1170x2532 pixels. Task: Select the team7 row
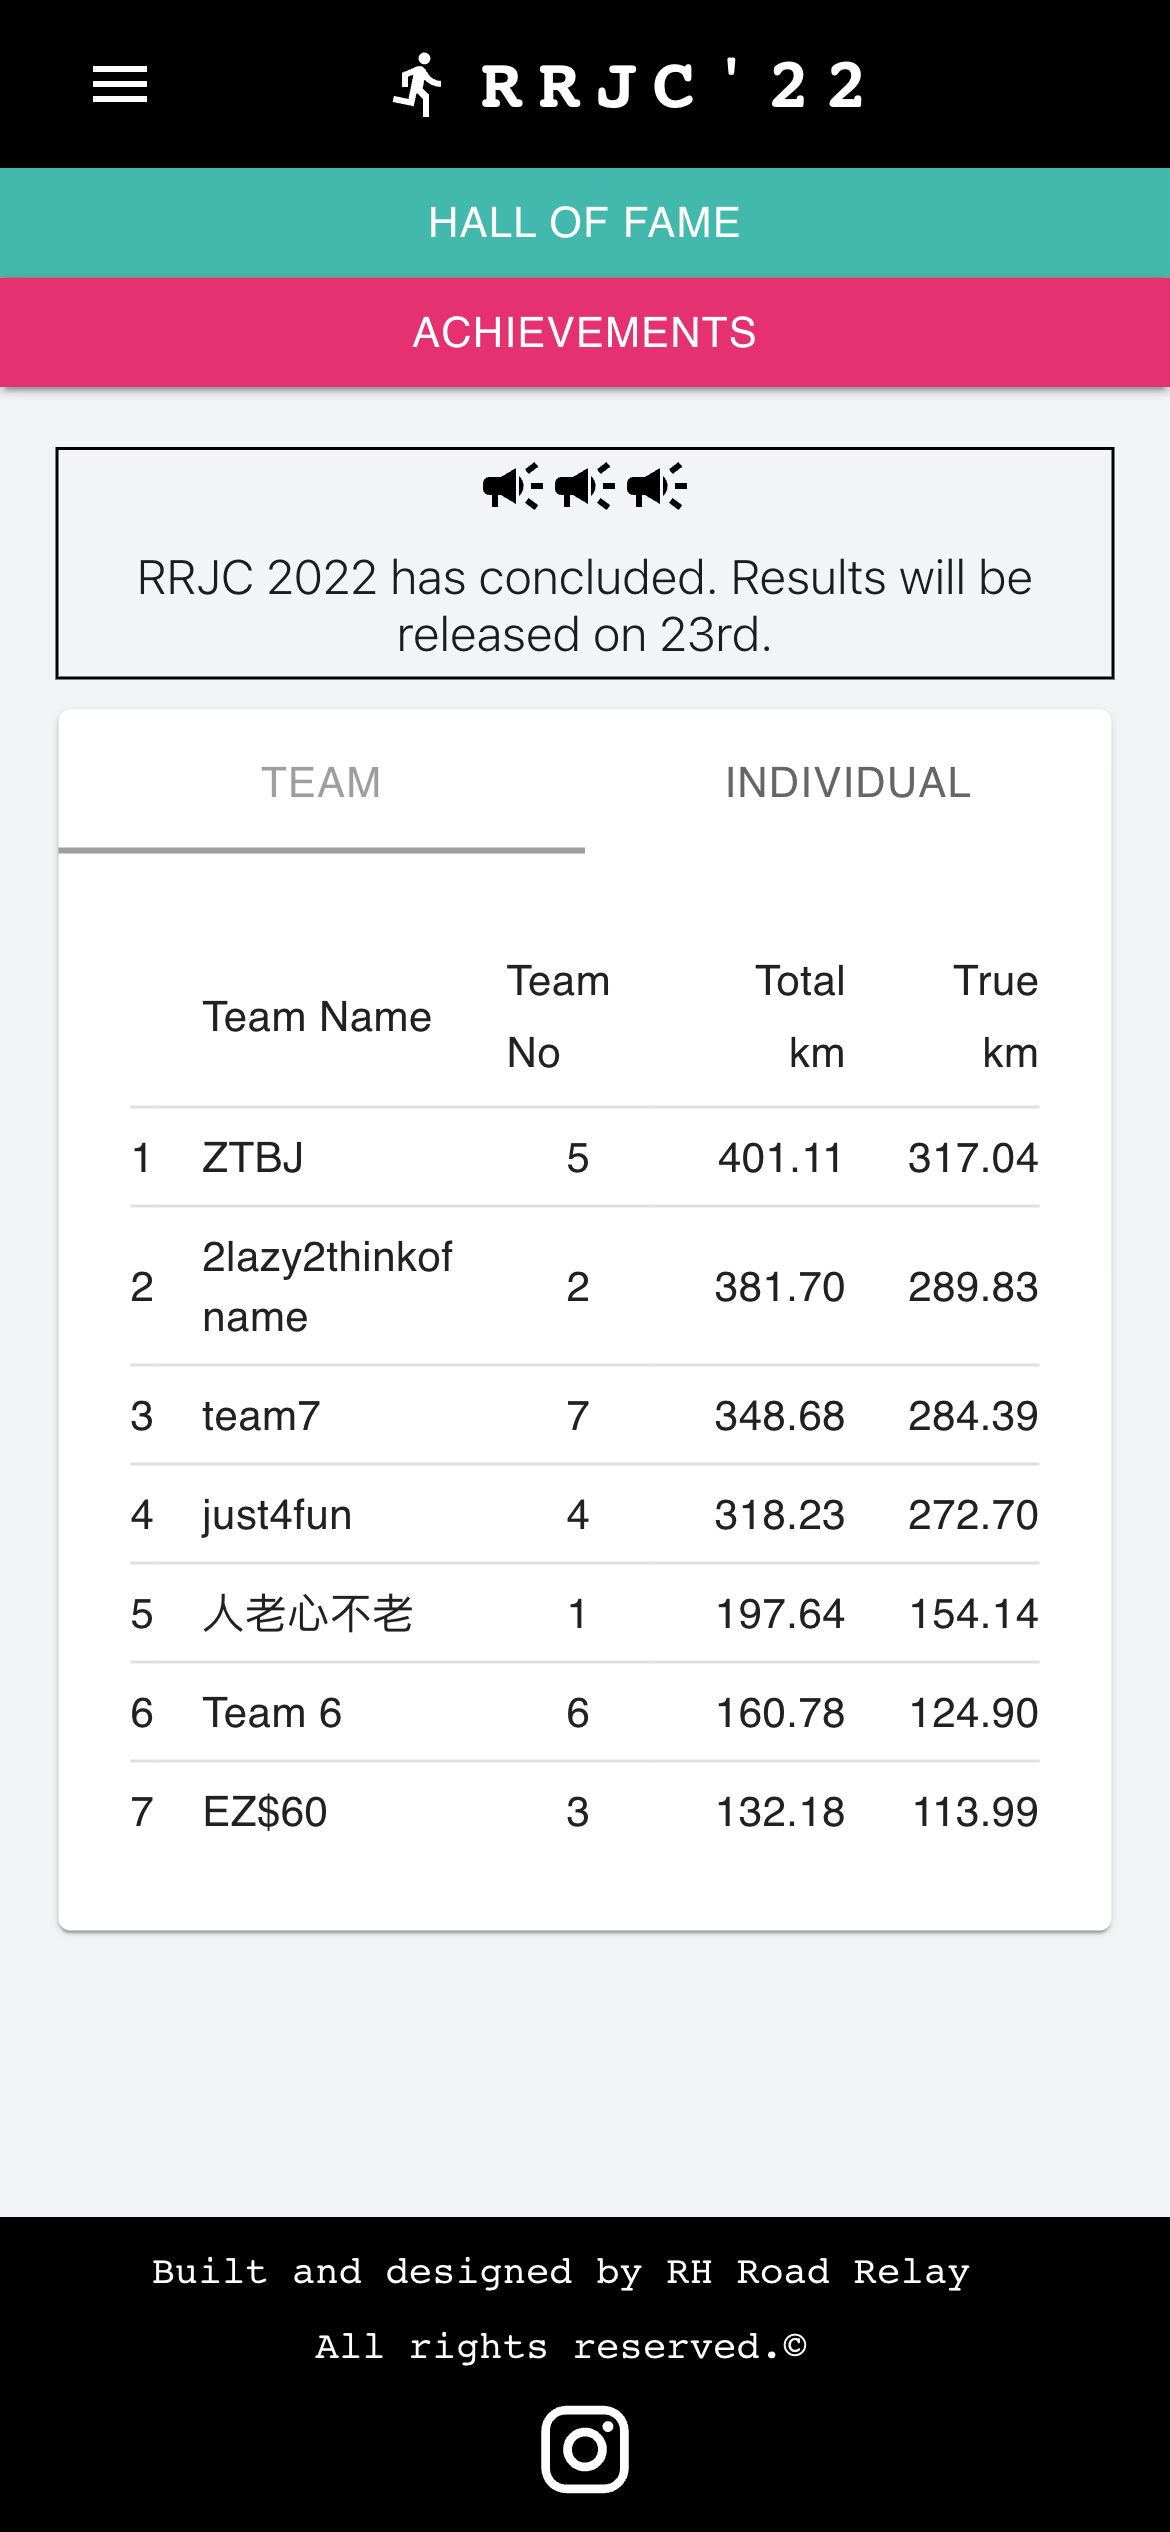(585, 1415)
